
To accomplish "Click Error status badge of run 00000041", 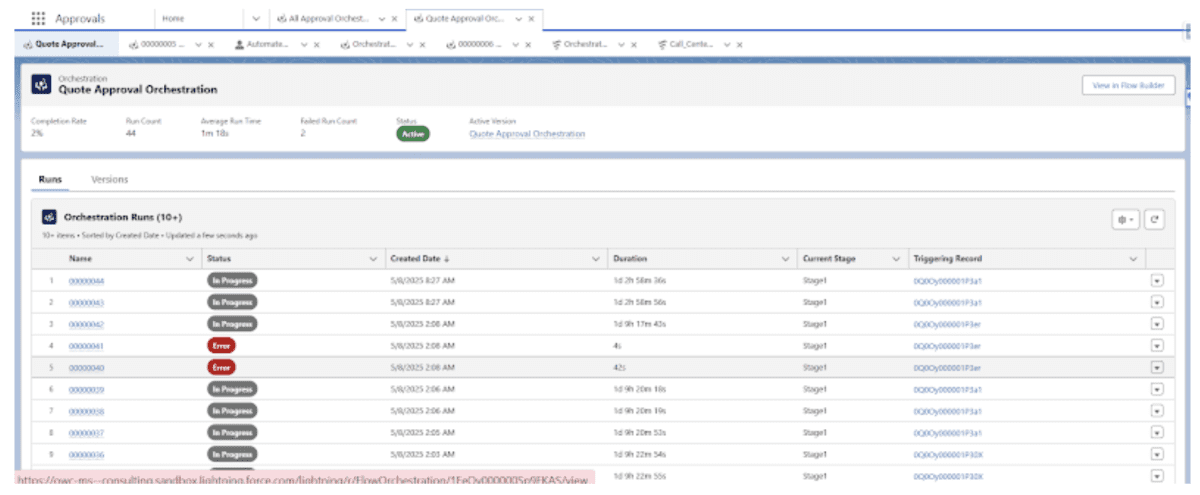I will [221, 346].
